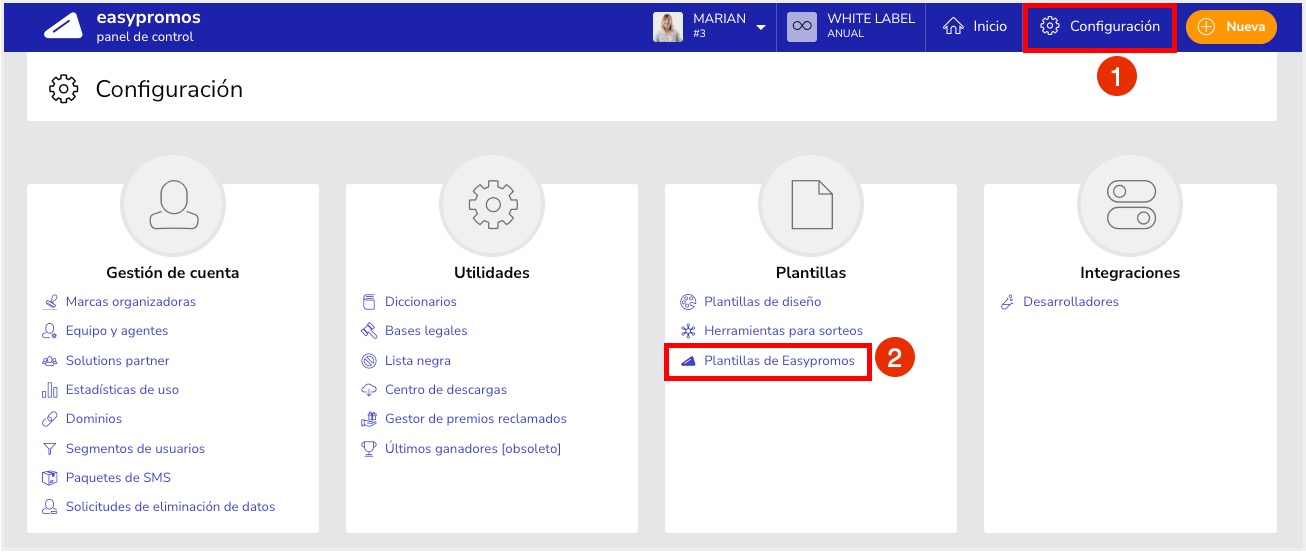This screenshot has width=1306, height=552.
Task: Click the Equipo y agentes person icon
Action: 50,331
